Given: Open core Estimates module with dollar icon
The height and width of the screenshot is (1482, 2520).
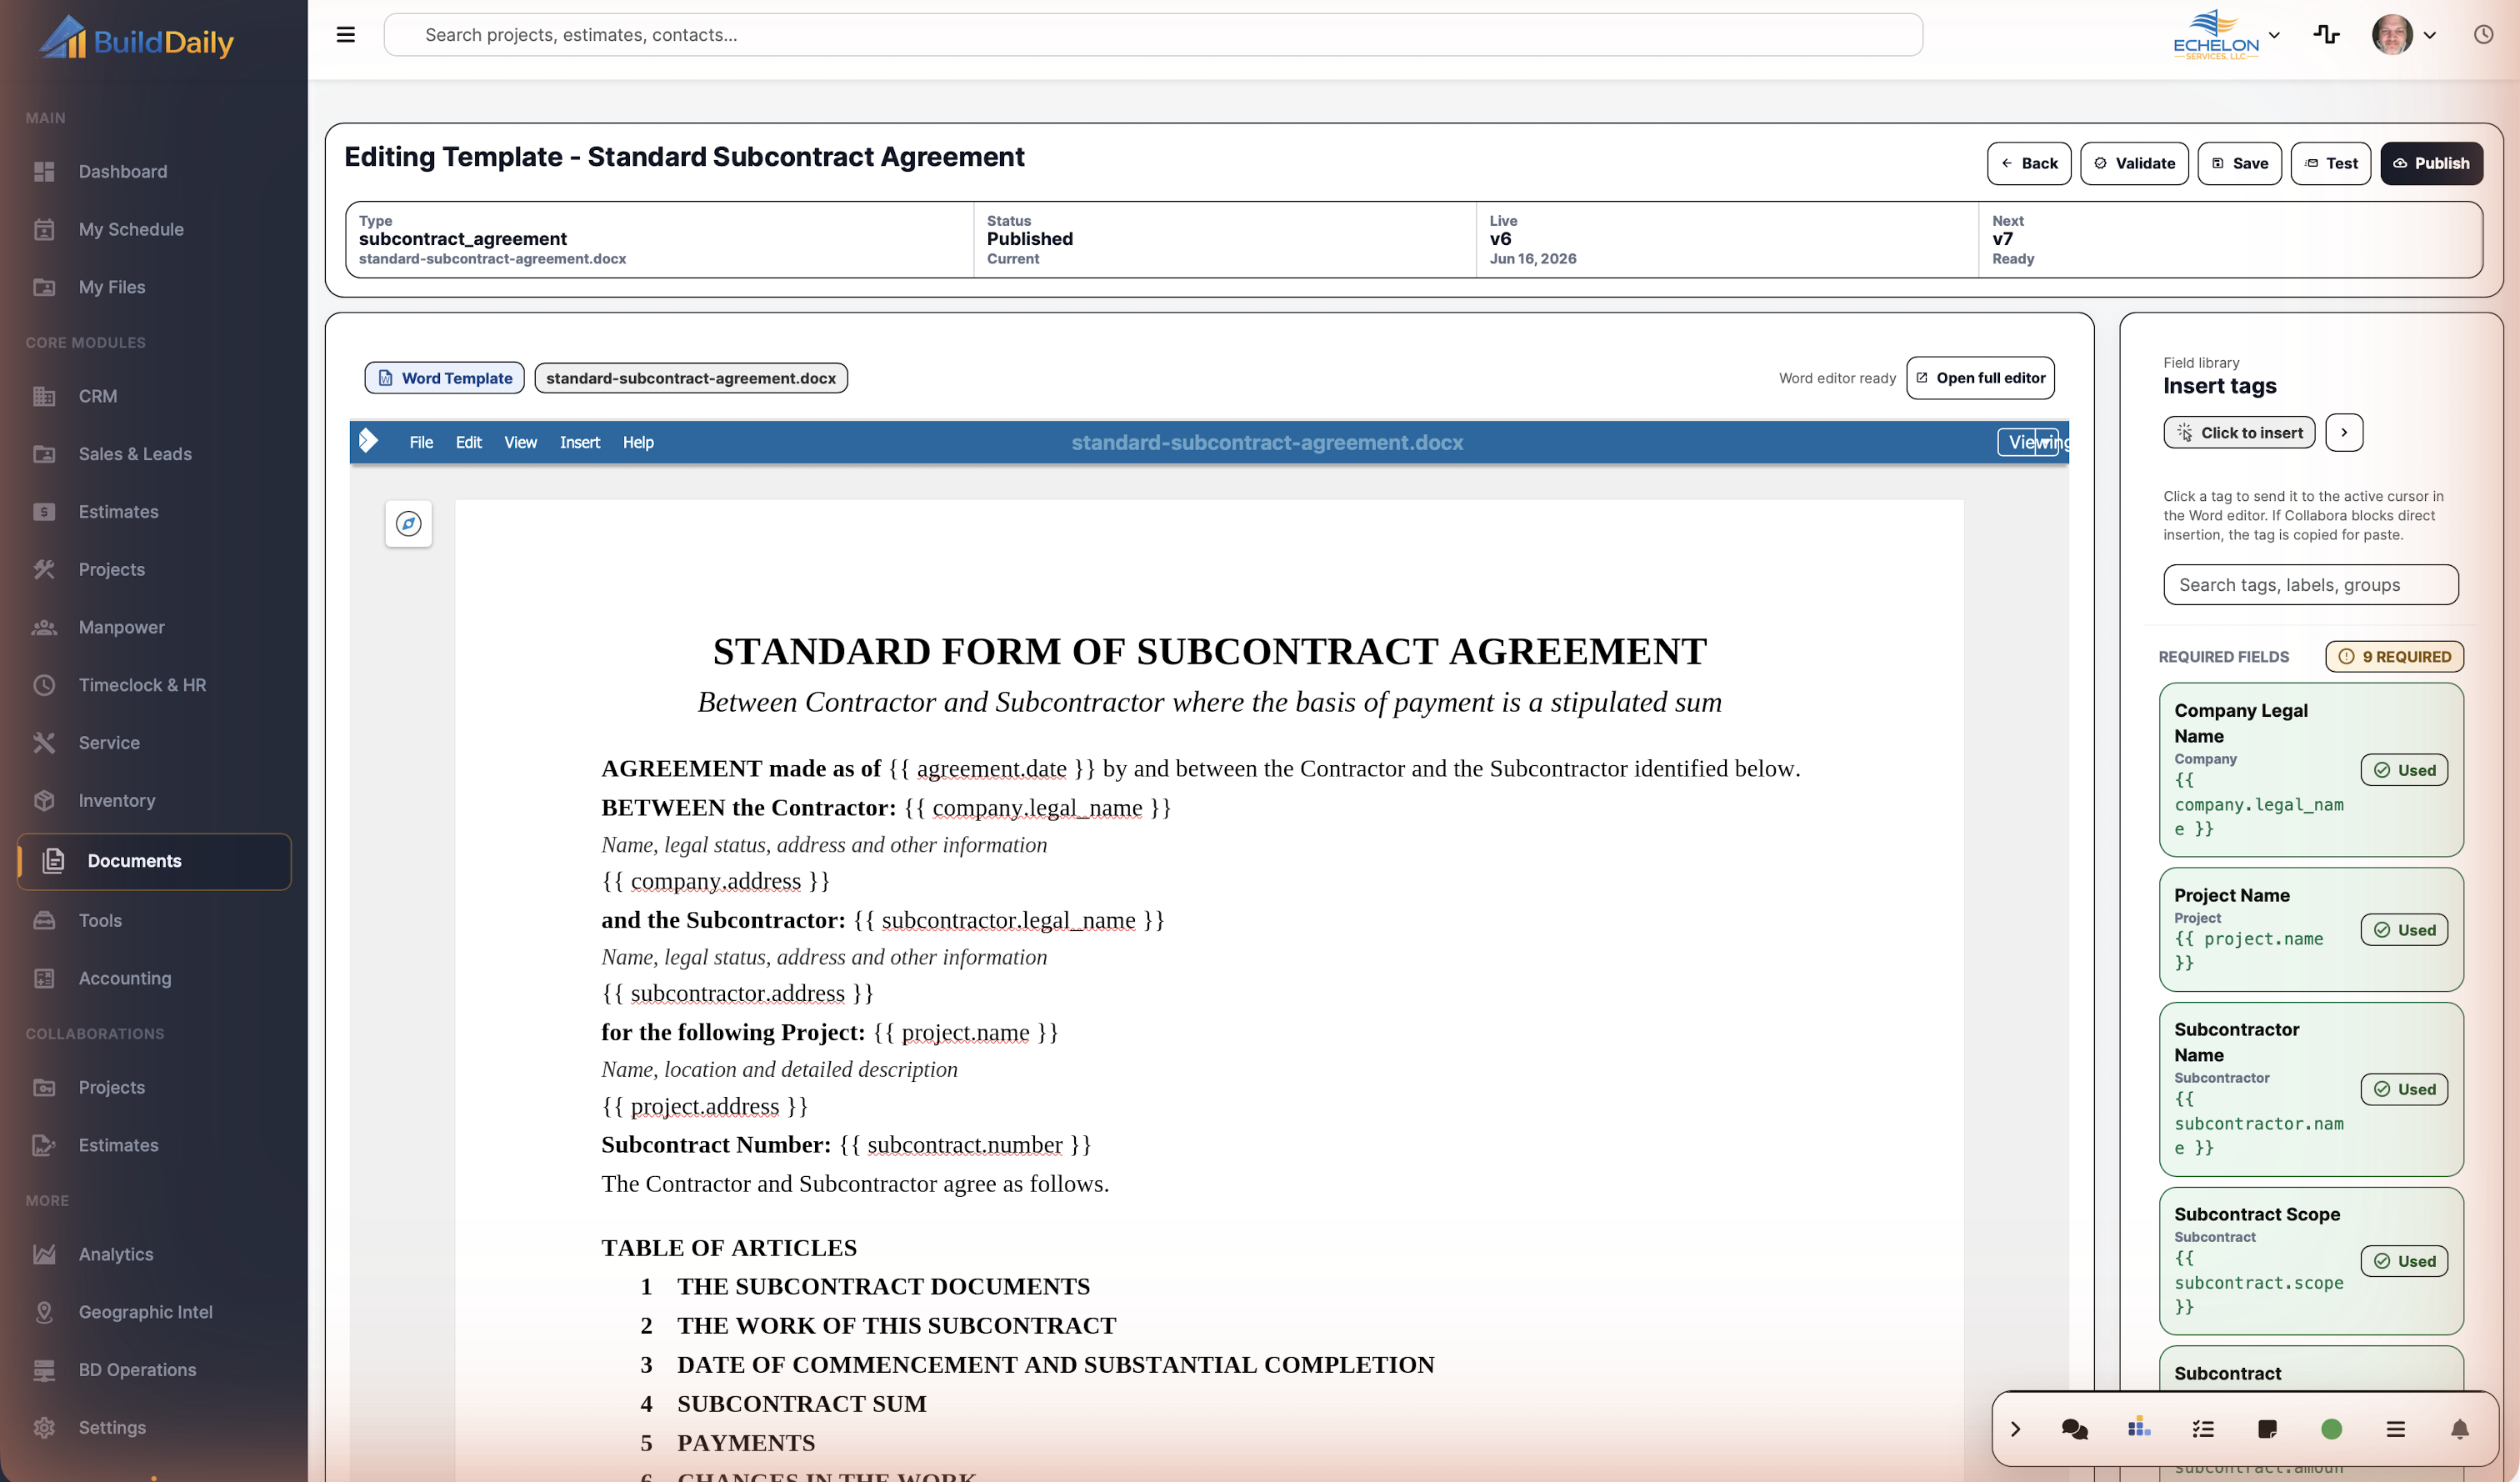Looking at the screenshot, I should [154, 512].
